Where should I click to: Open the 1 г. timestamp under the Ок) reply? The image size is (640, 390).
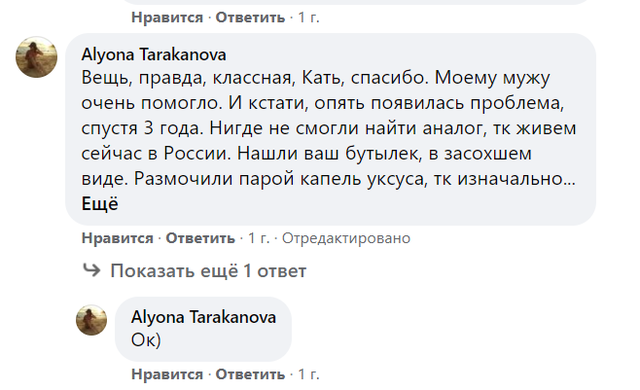tap(309, 374)
